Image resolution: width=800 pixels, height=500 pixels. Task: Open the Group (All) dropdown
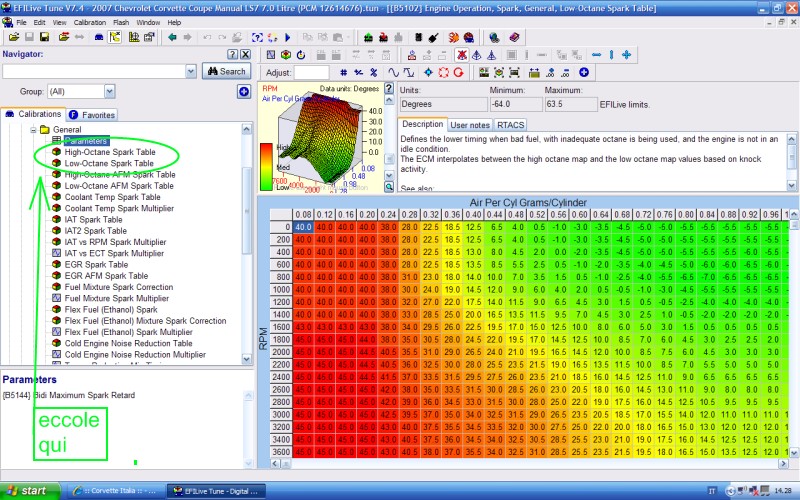[x=110, y=91]
